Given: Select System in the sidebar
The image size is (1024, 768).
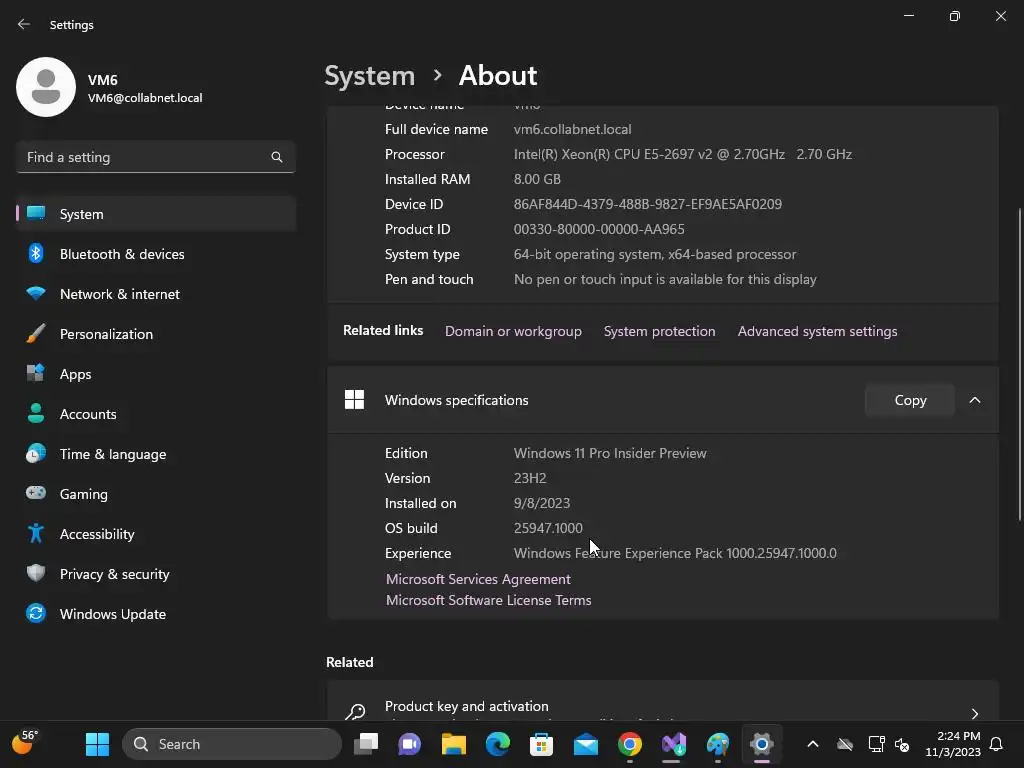Looking at the screenshot, I should tap(155, 214).
